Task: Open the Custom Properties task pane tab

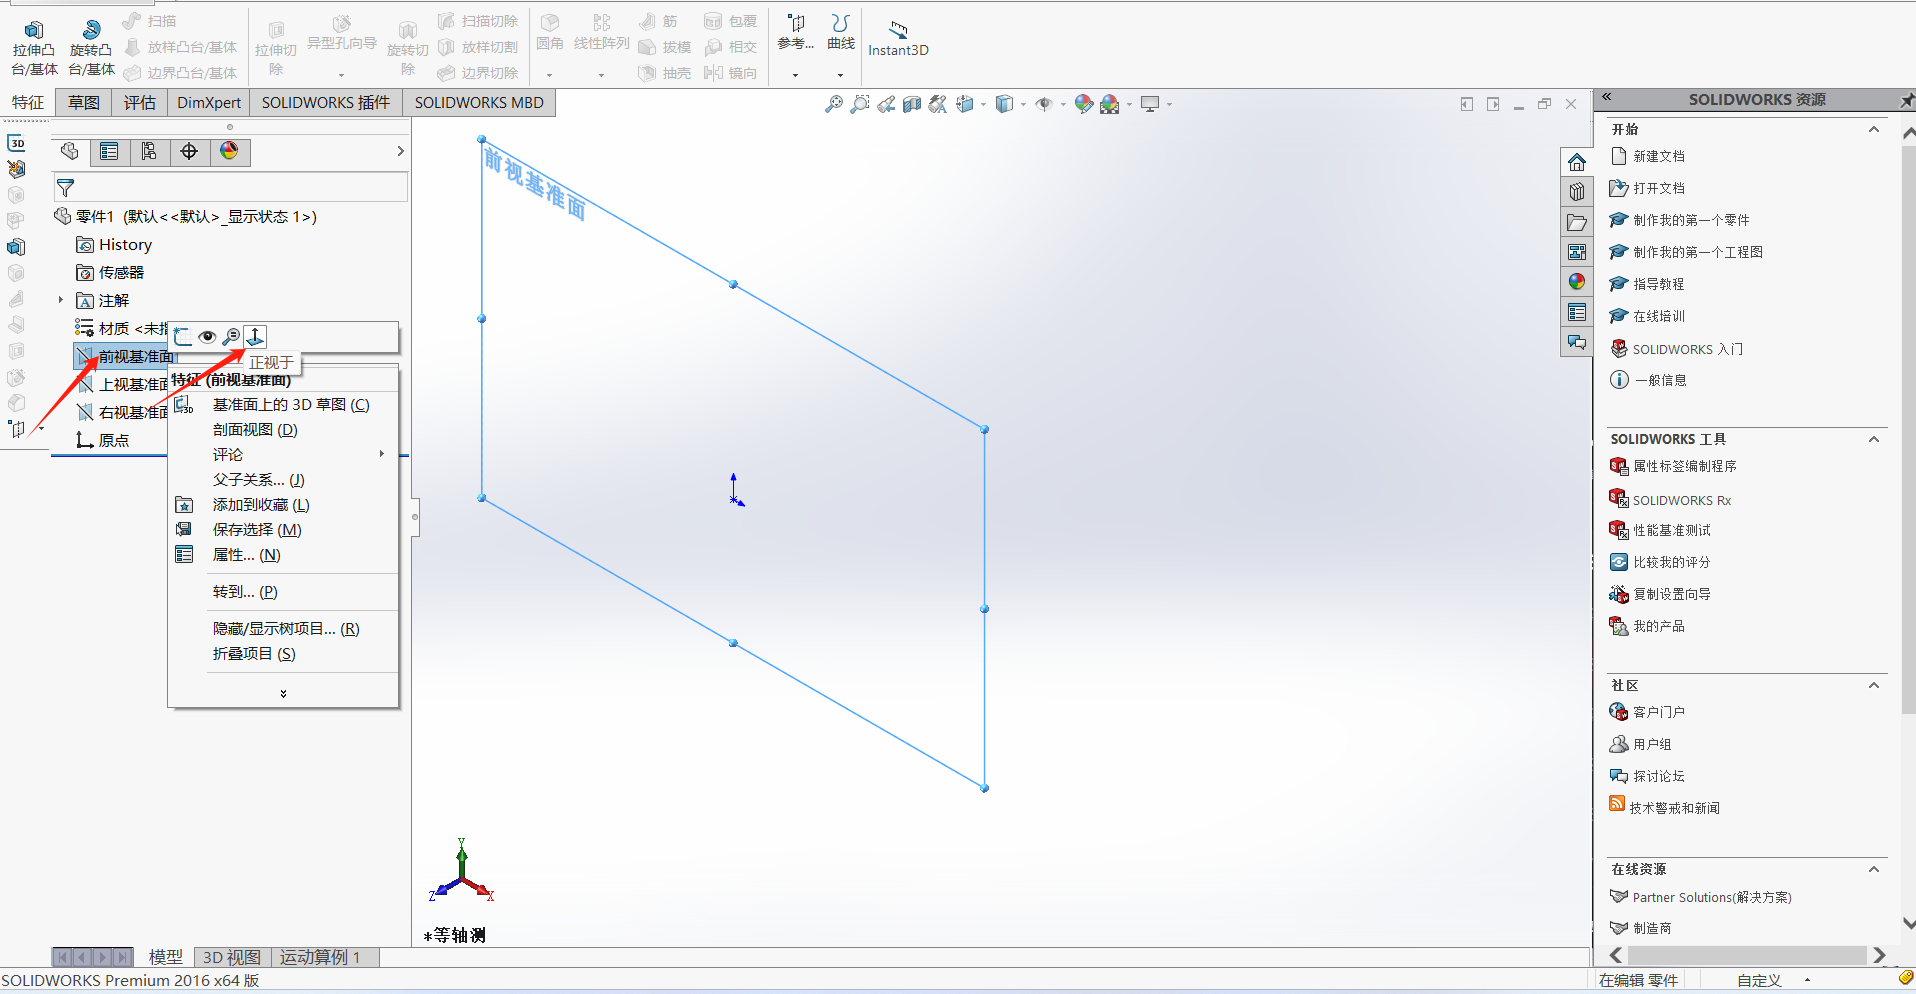Action: [1577, 312]
